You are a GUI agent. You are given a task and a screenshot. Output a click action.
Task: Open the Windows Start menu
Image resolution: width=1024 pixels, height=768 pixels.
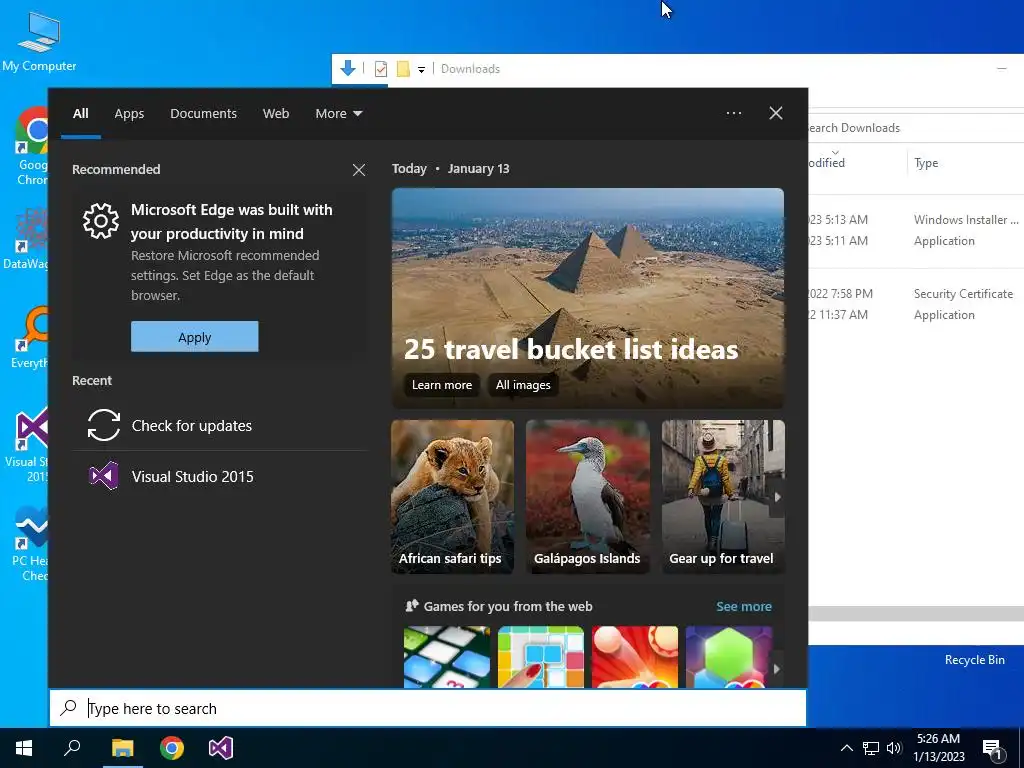(24, 748)
